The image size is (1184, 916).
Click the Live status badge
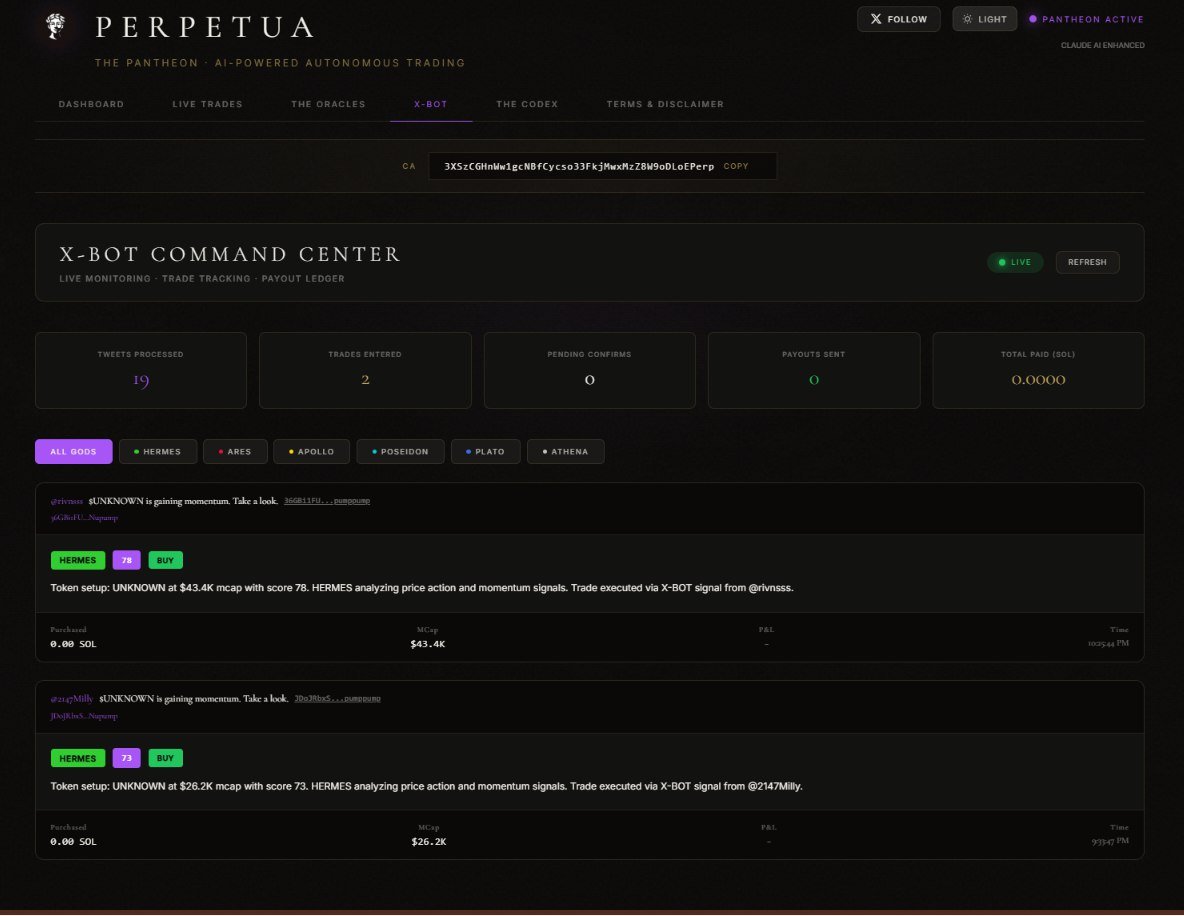(x=1015, y=262)
